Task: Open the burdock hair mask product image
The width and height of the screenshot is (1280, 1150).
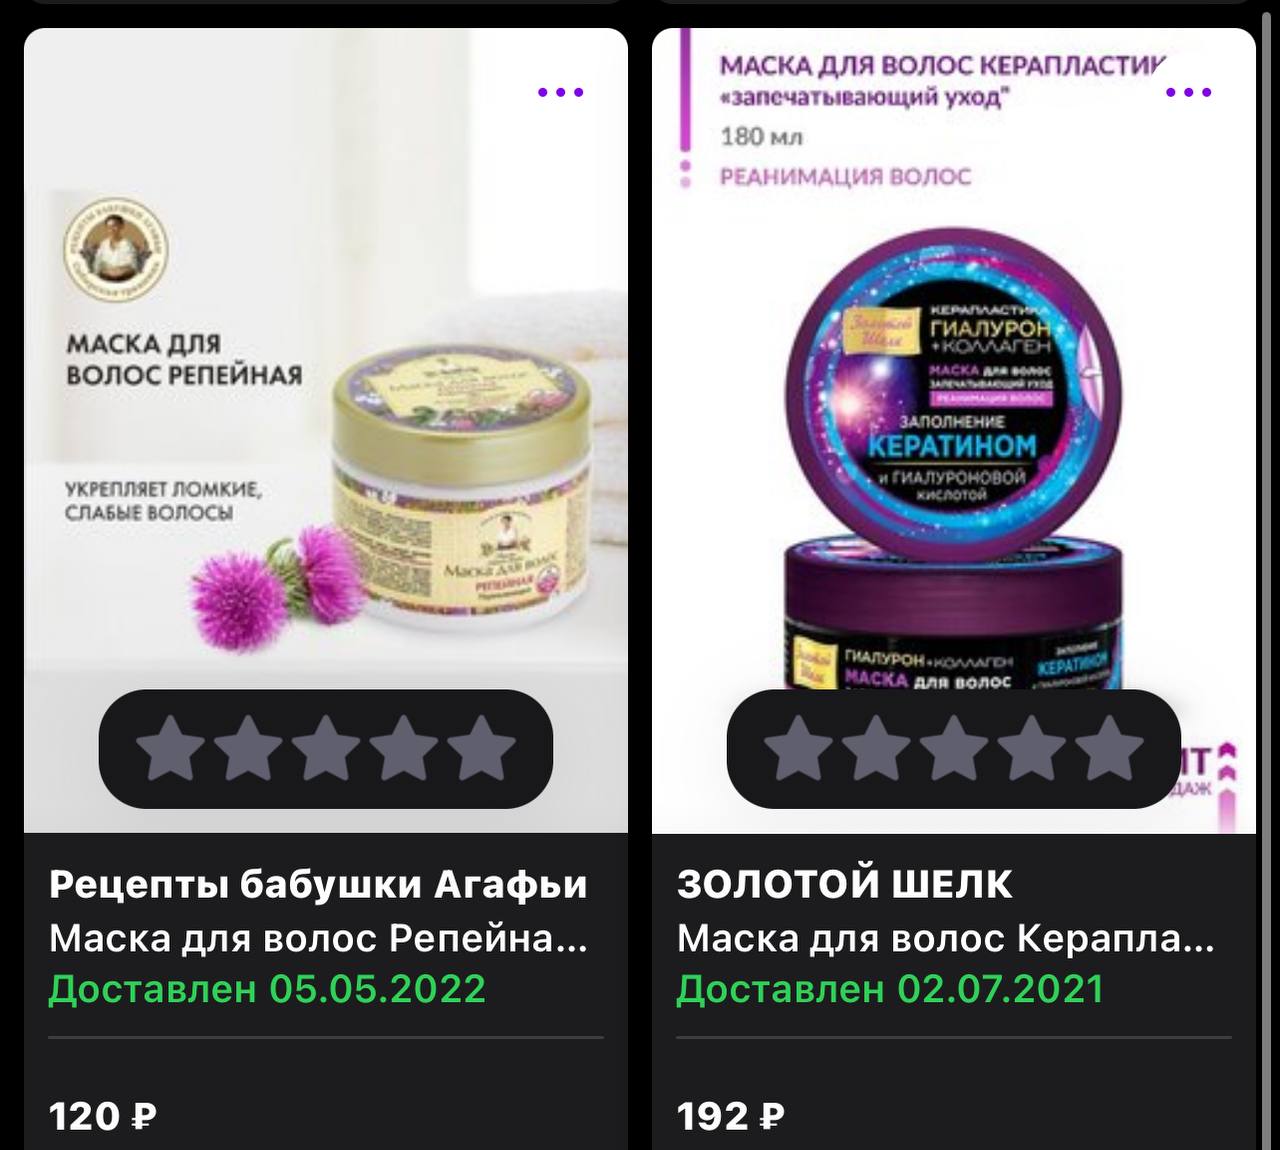Action: point(326,430)
